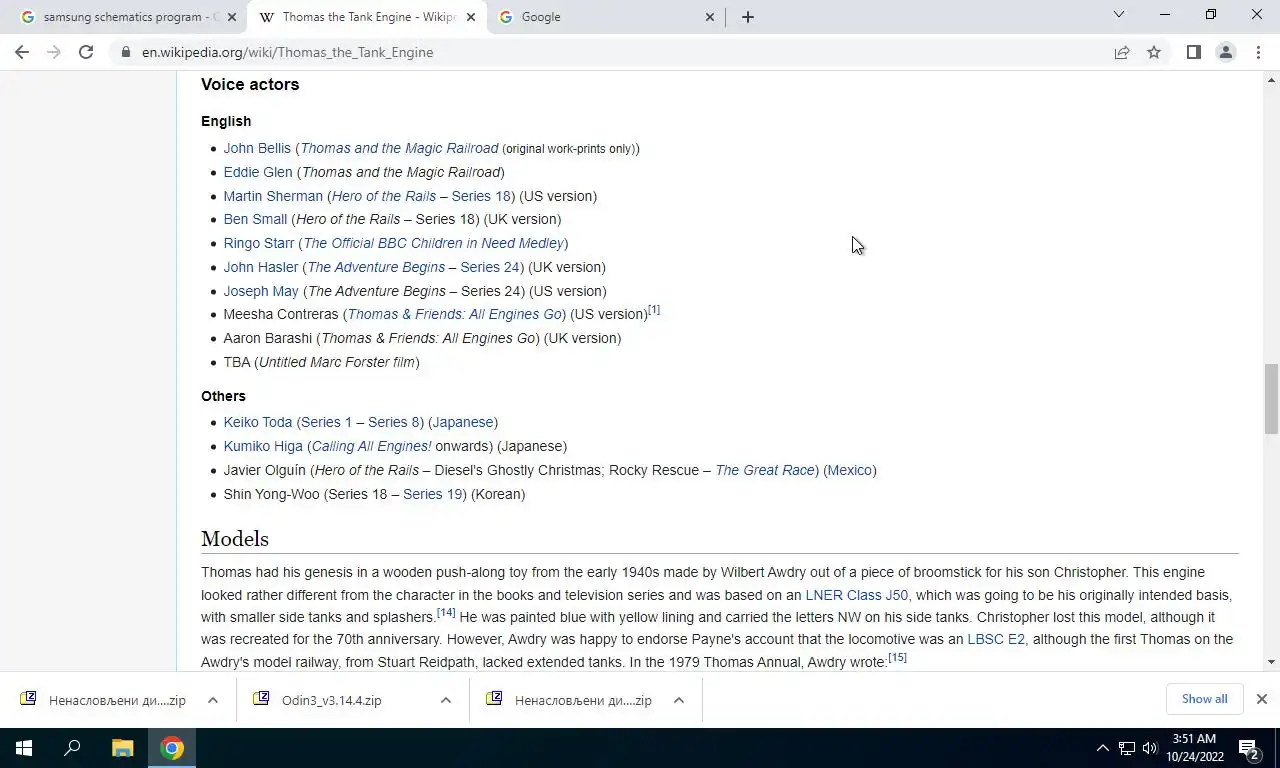
Task: Switch to the samsung schematics program tab
Action: click(125, 17)
